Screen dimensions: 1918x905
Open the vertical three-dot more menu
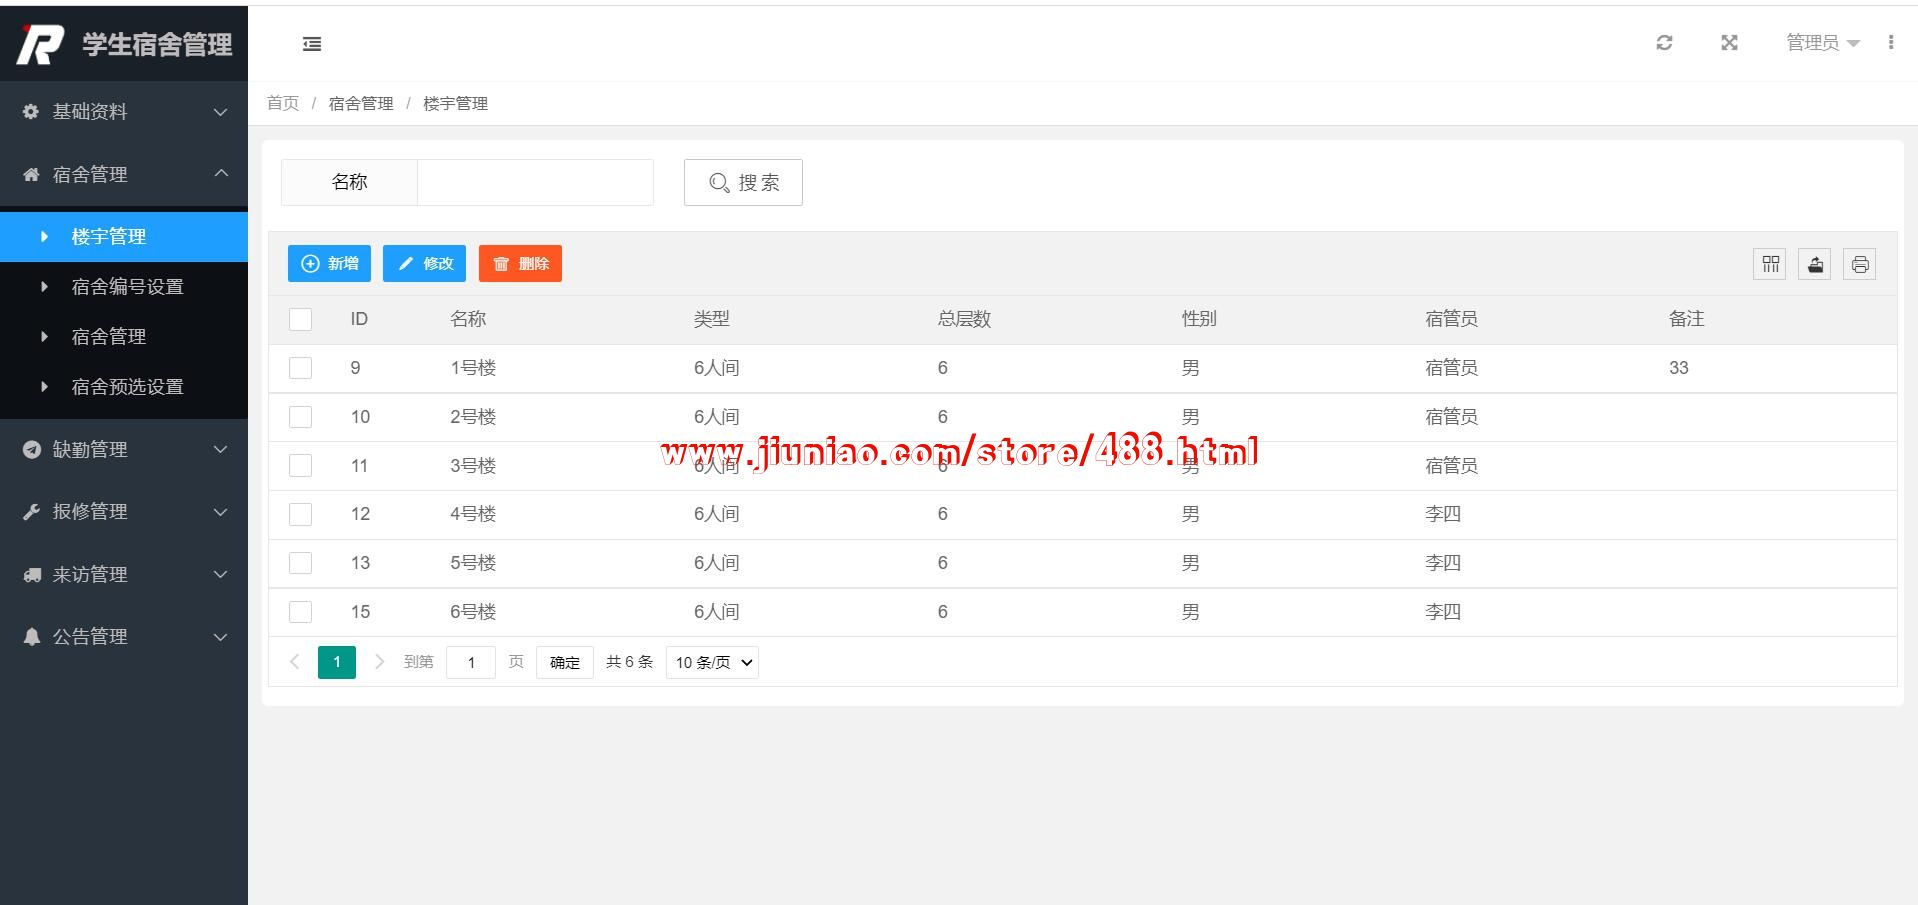point(1890,42)
